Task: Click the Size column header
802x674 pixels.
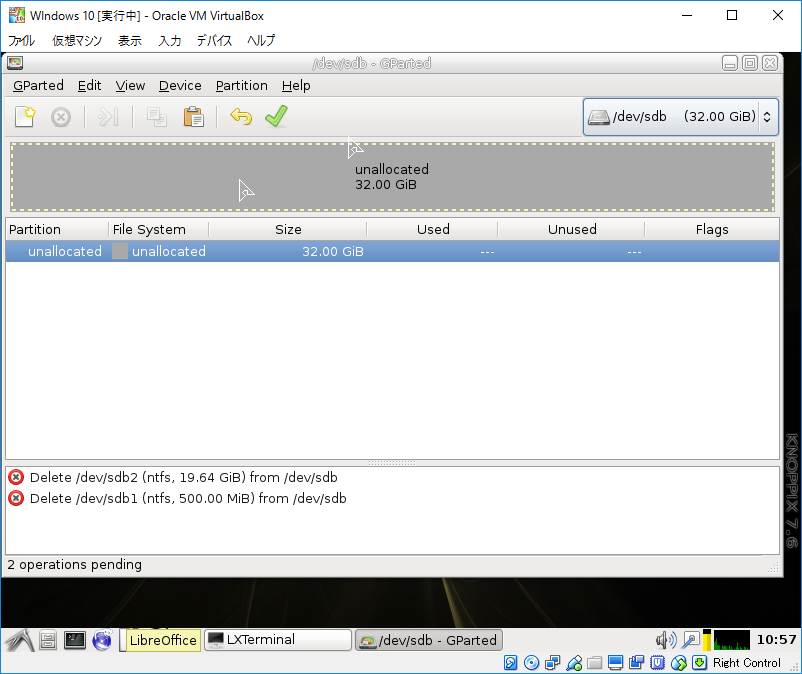Action: (x=287, y=229)
